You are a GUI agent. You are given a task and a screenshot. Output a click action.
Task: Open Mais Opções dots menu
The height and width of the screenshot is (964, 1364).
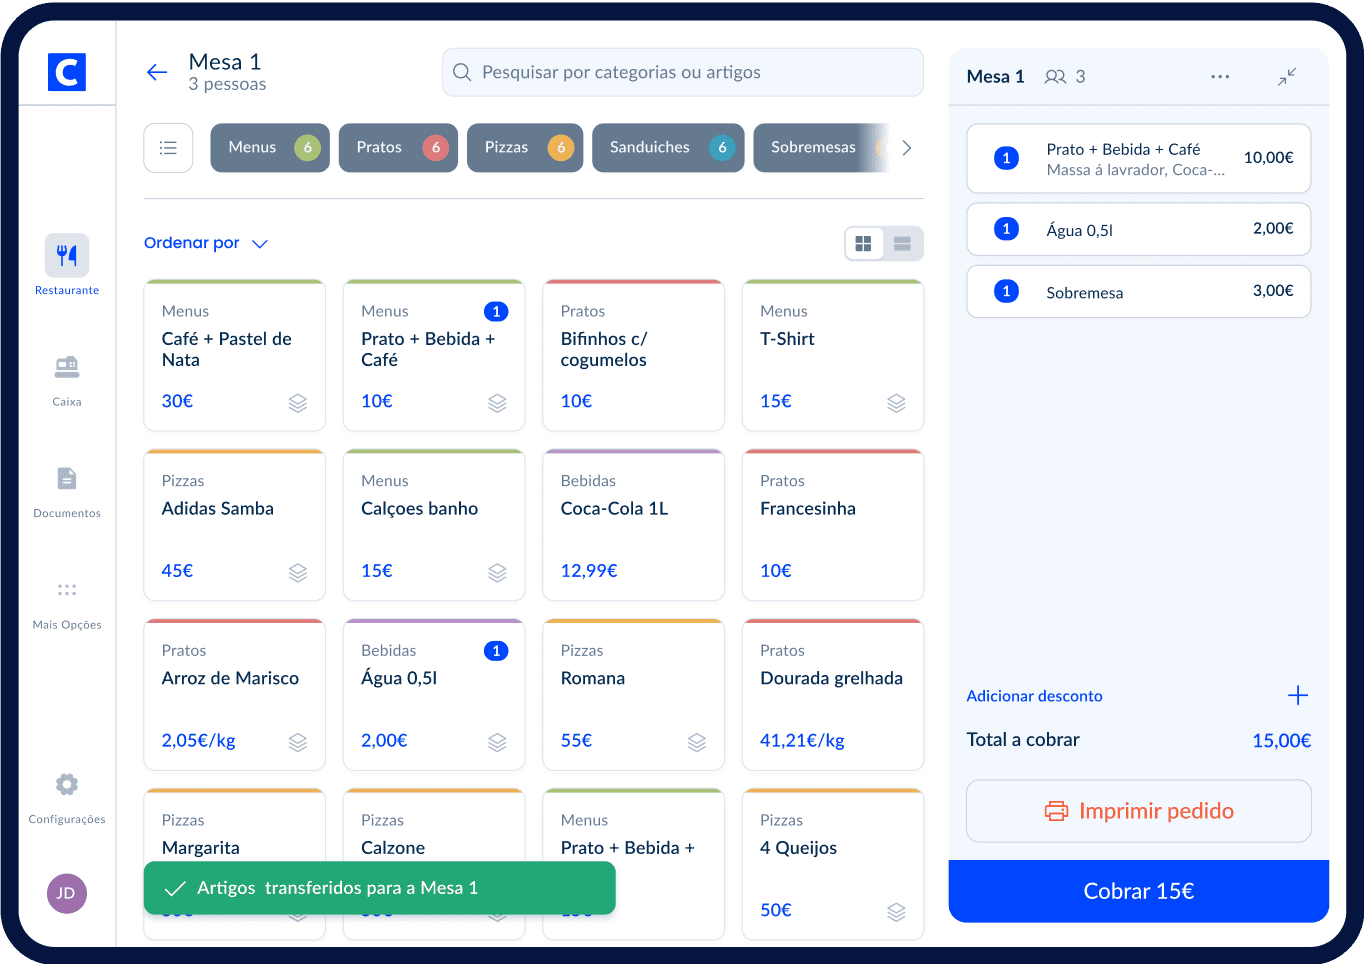67,591
